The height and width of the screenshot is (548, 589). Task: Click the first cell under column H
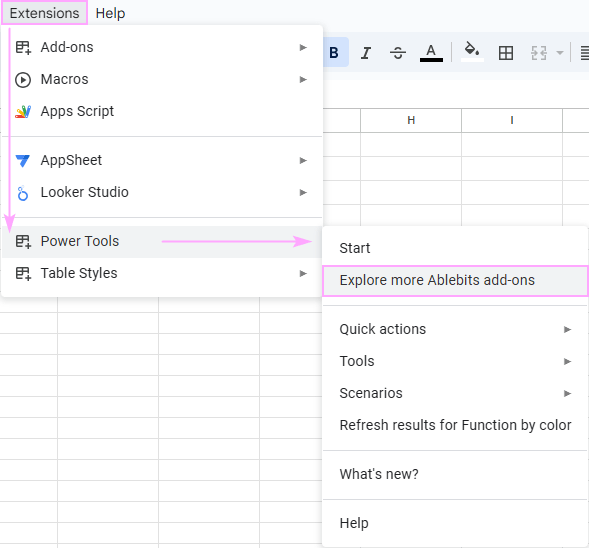coord(411,145)
